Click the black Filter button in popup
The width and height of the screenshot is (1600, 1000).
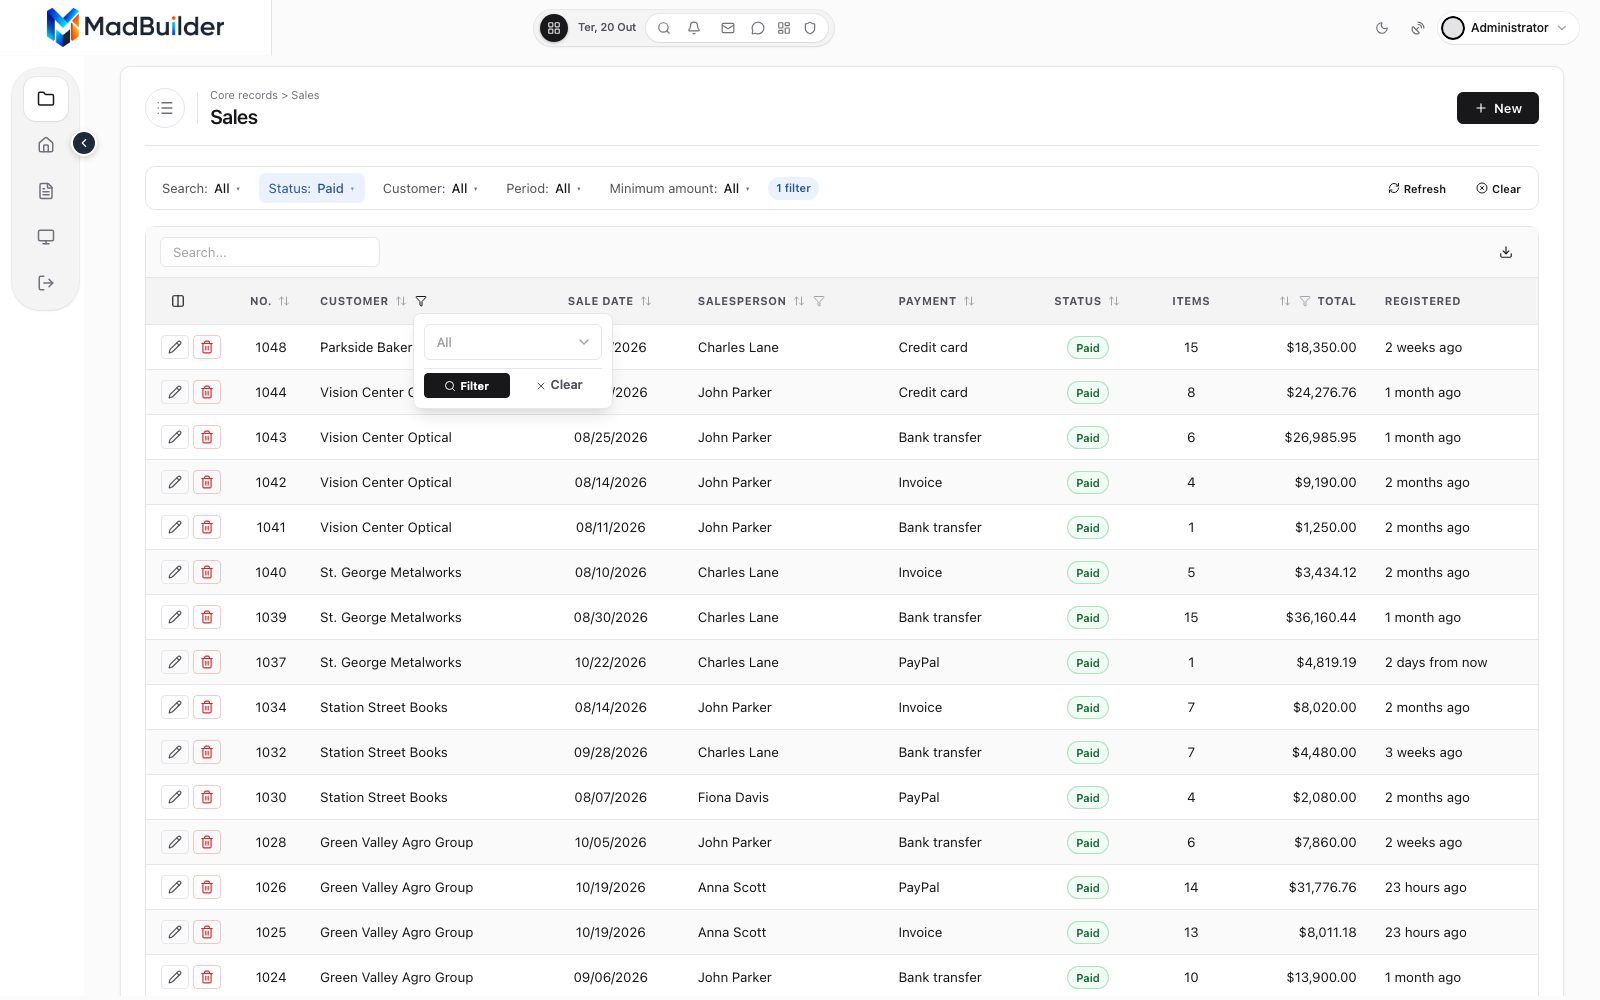(467, 385)
